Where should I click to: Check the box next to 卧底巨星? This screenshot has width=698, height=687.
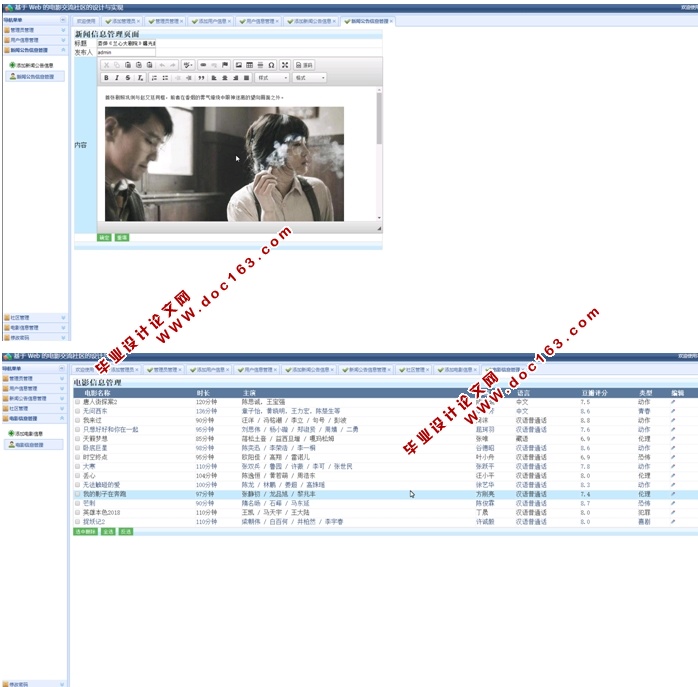tap(77, 448)
